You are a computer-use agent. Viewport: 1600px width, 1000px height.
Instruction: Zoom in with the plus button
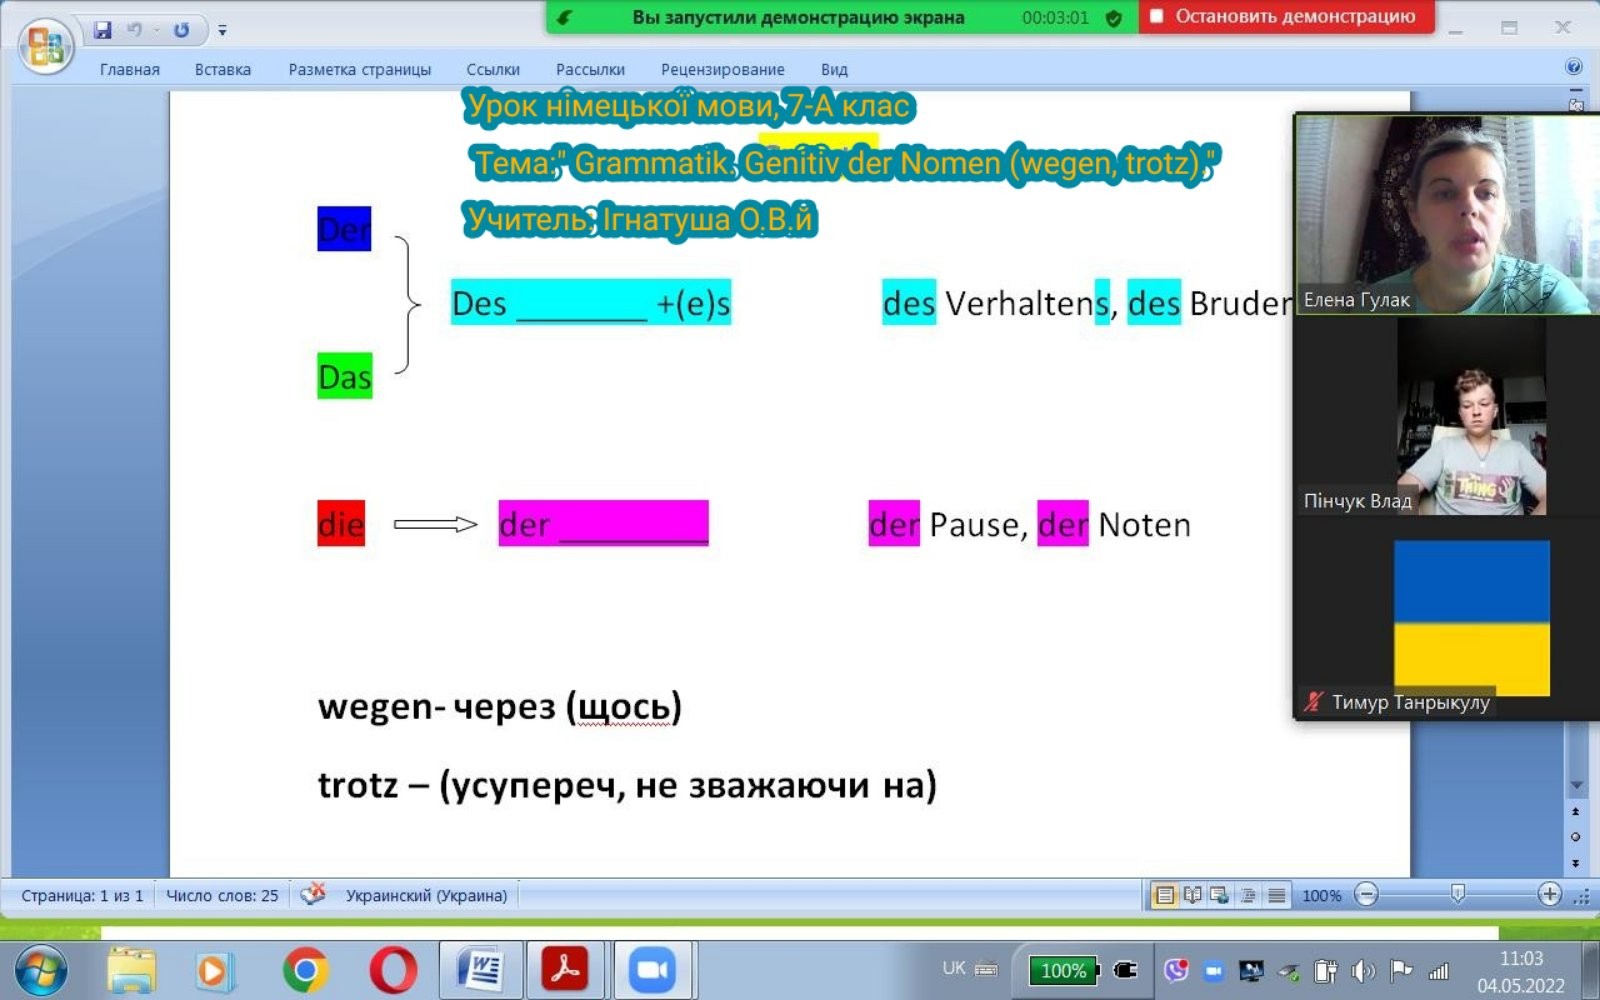[x=1549, y=895]
